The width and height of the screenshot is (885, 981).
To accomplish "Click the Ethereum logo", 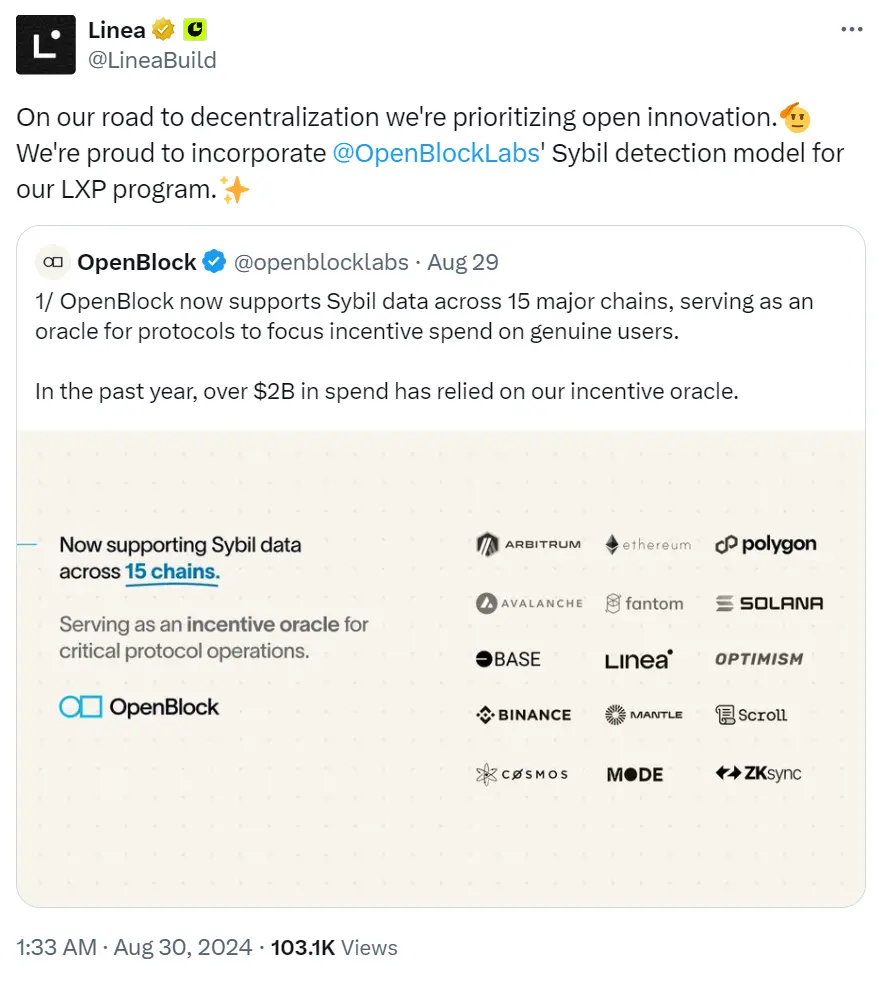I will coord(648,545).
